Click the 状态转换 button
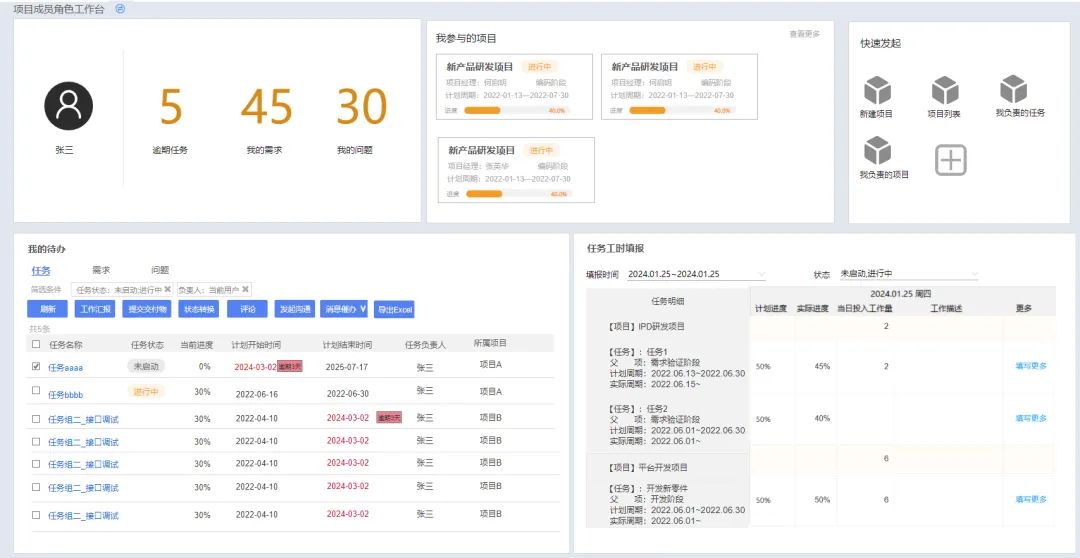1080x558 pixels. (x=198, y=309)
